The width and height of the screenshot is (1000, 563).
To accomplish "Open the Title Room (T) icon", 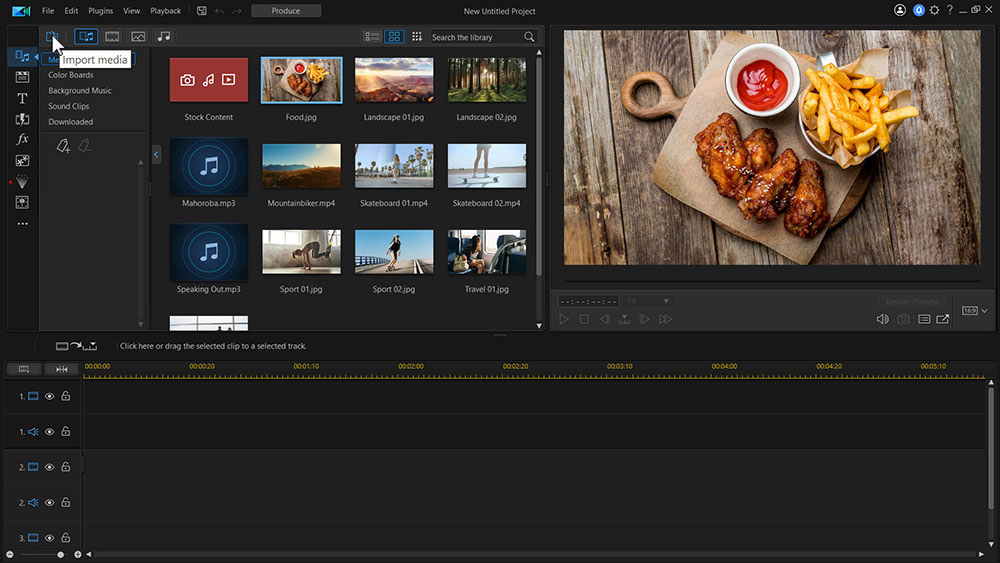I will click(22, 98).
